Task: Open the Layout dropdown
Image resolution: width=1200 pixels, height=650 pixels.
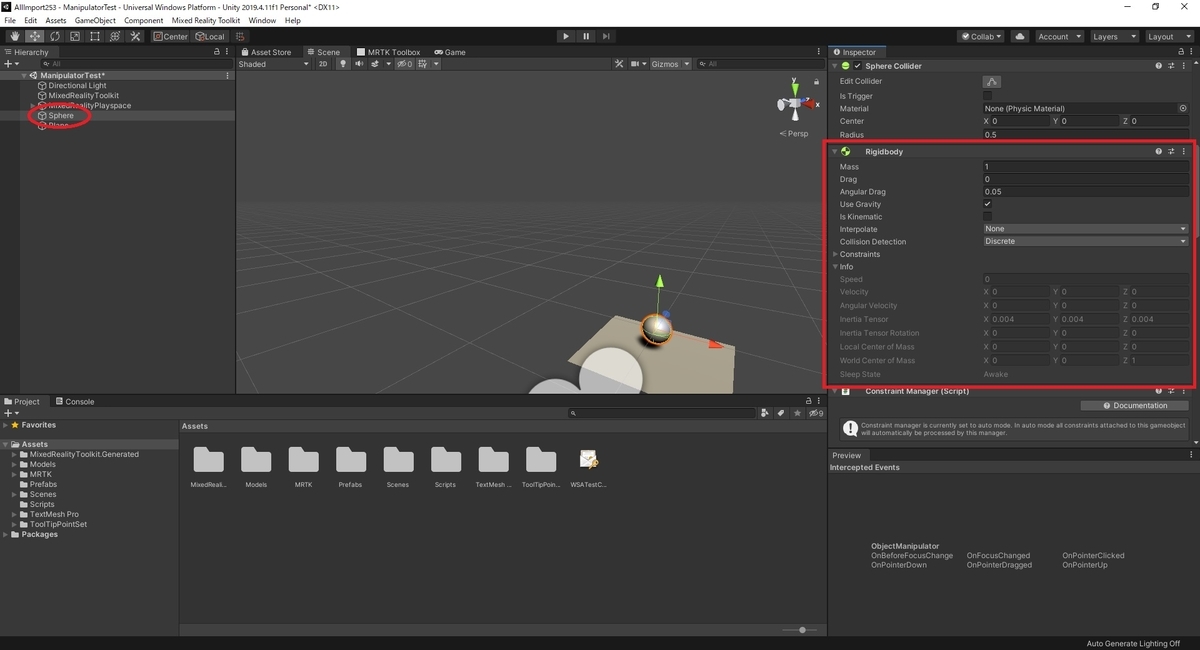Action: 1168,37
